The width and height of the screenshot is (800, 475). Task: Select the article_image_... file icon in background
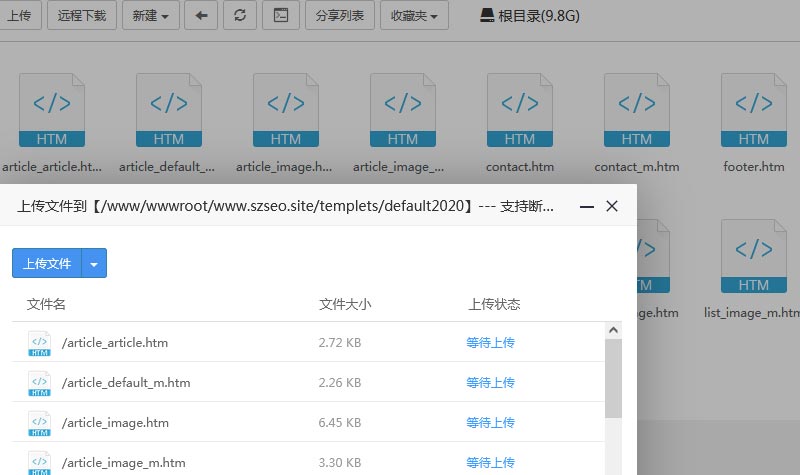[403, 110]
